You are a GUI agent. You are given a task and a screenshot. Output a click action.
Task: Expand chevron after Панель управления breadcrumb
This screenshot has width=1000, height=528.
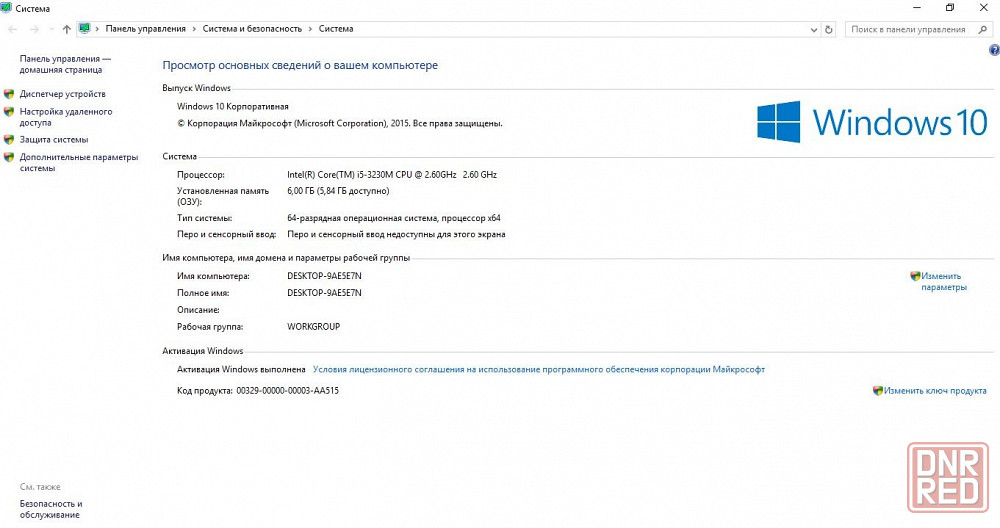194,30
